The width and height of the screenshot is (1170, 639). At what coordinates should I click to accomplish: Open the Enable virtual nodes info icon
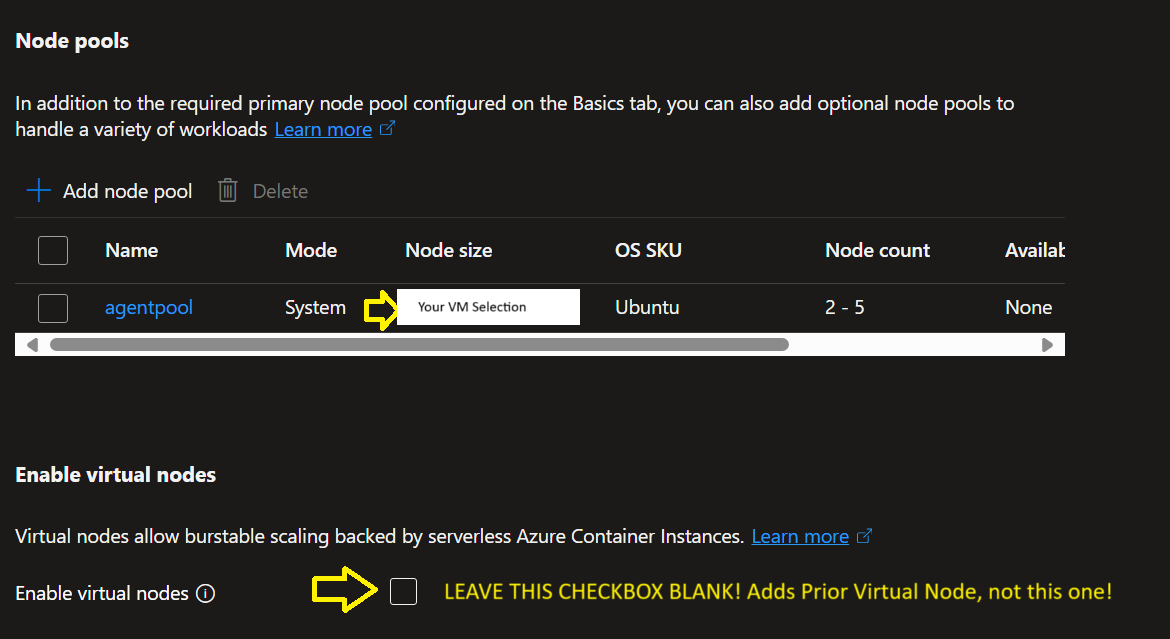(206, 594)
